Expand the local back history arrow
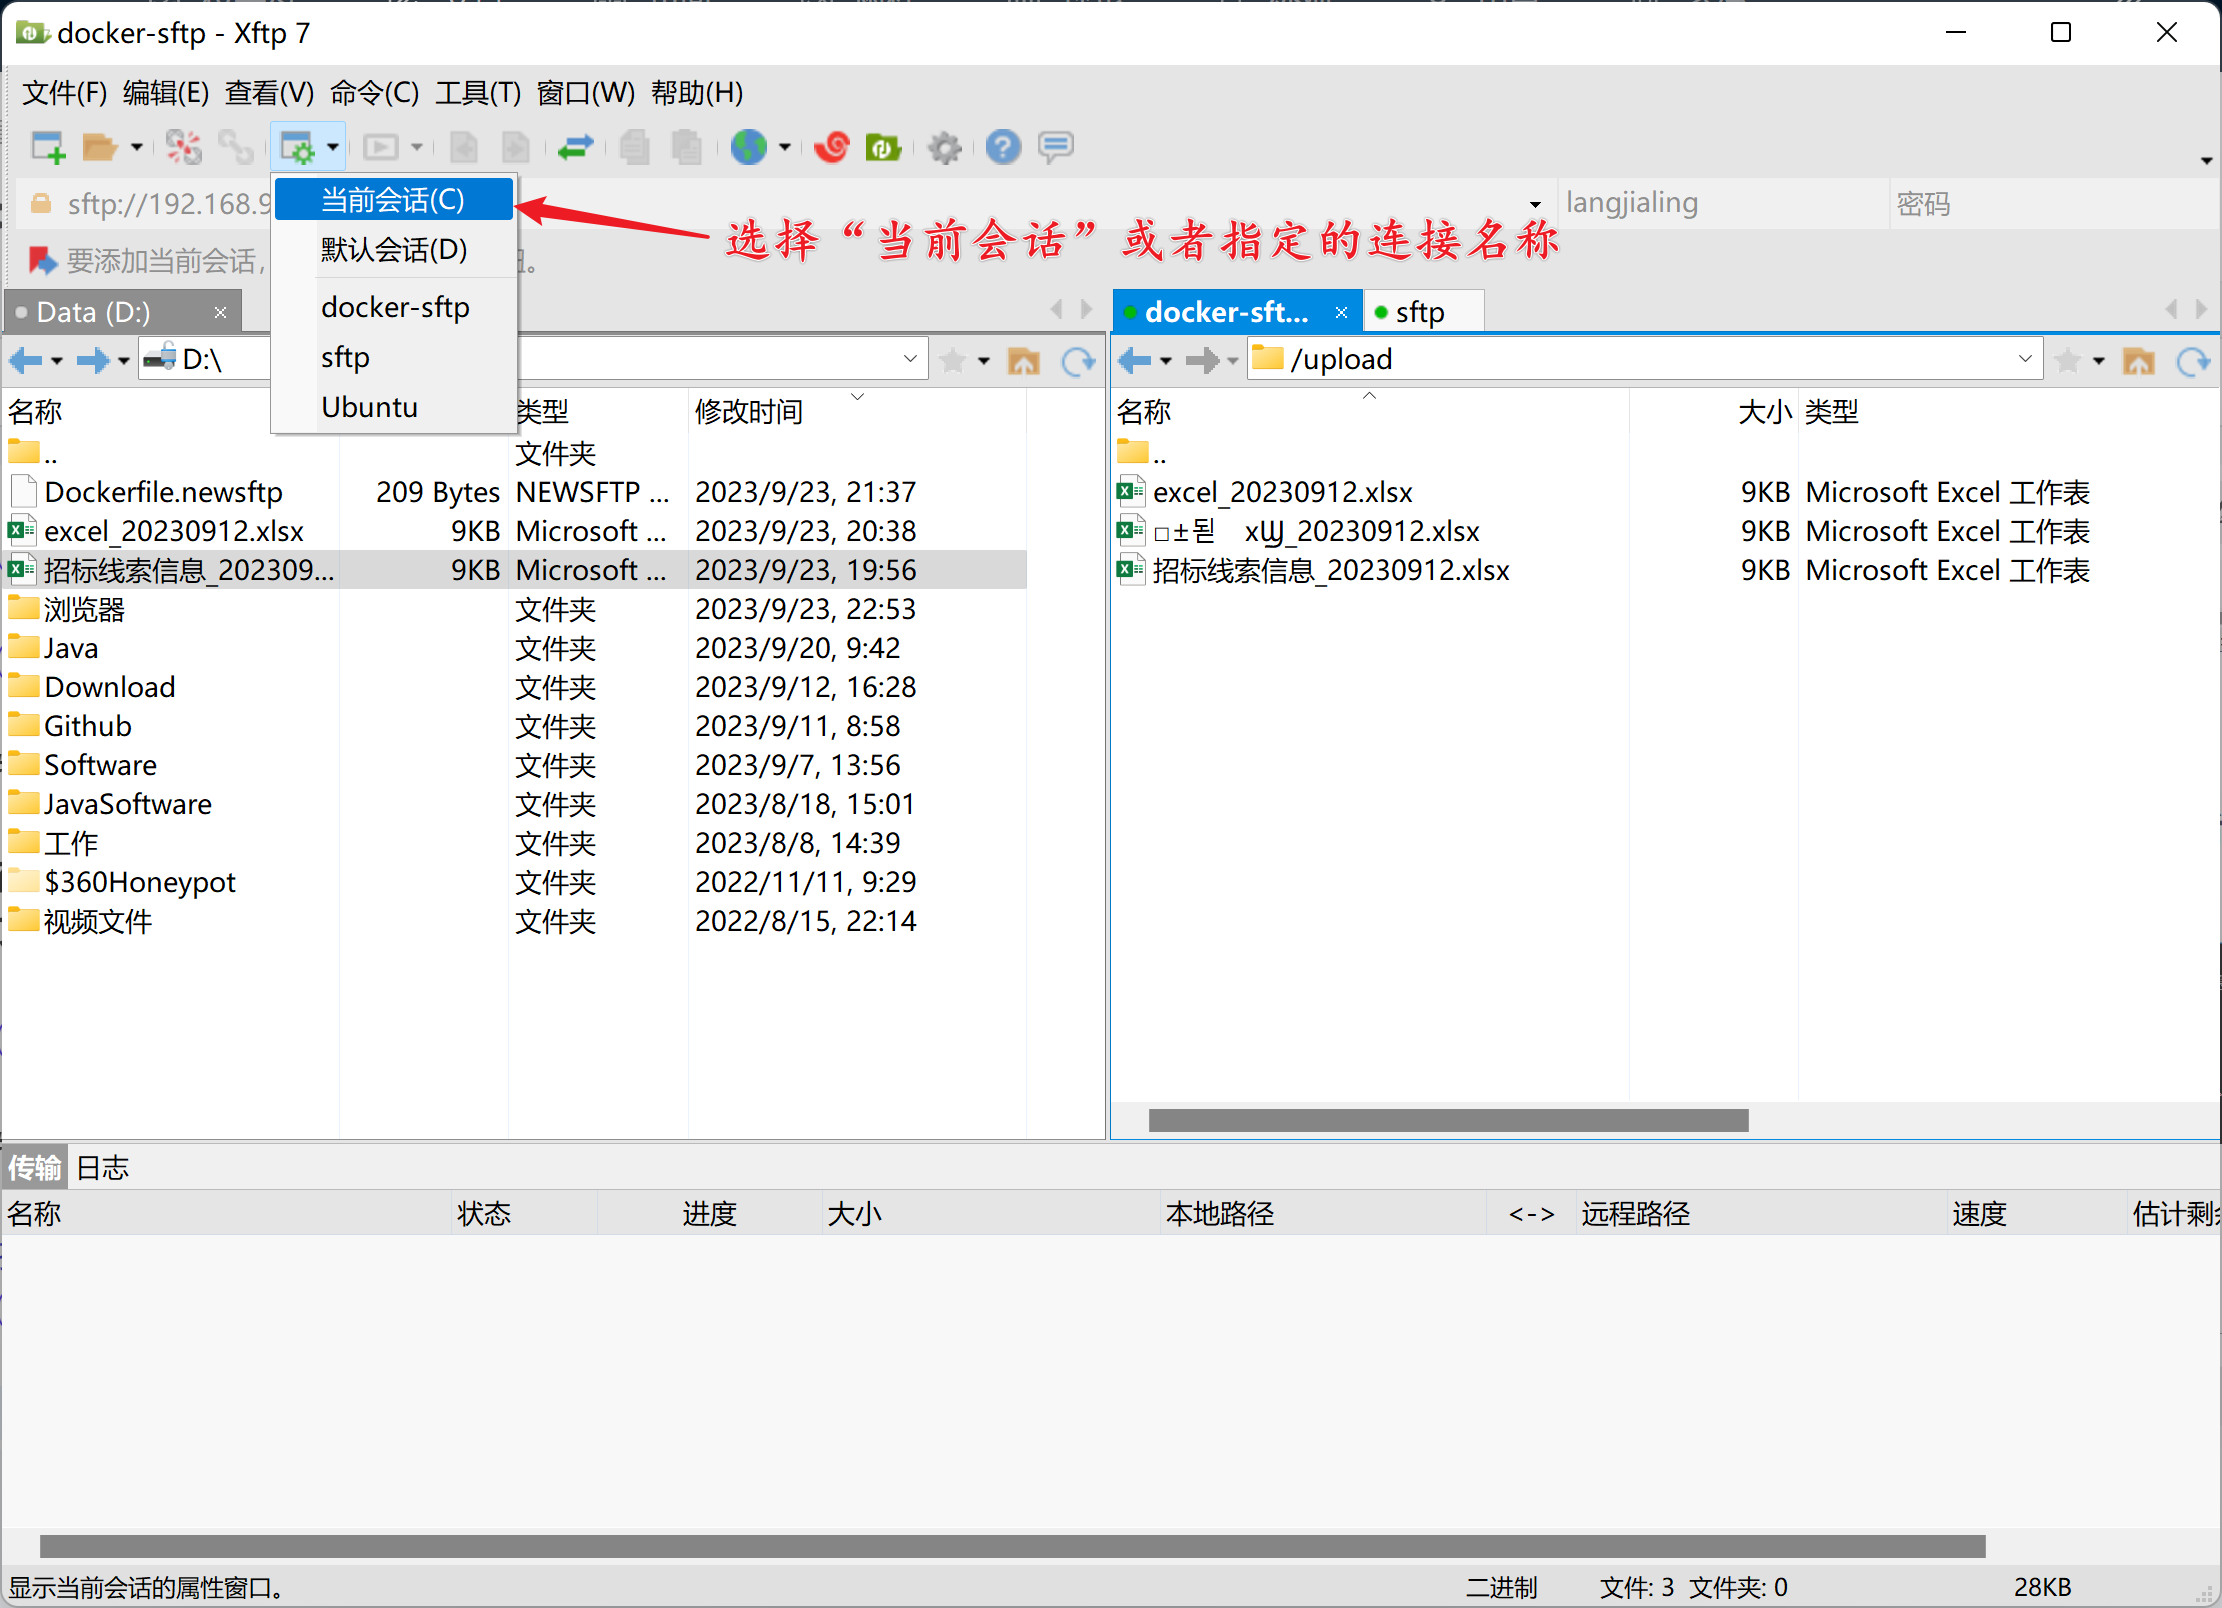The height and width of the screenshot is (1608, 2222). point(57,361)
